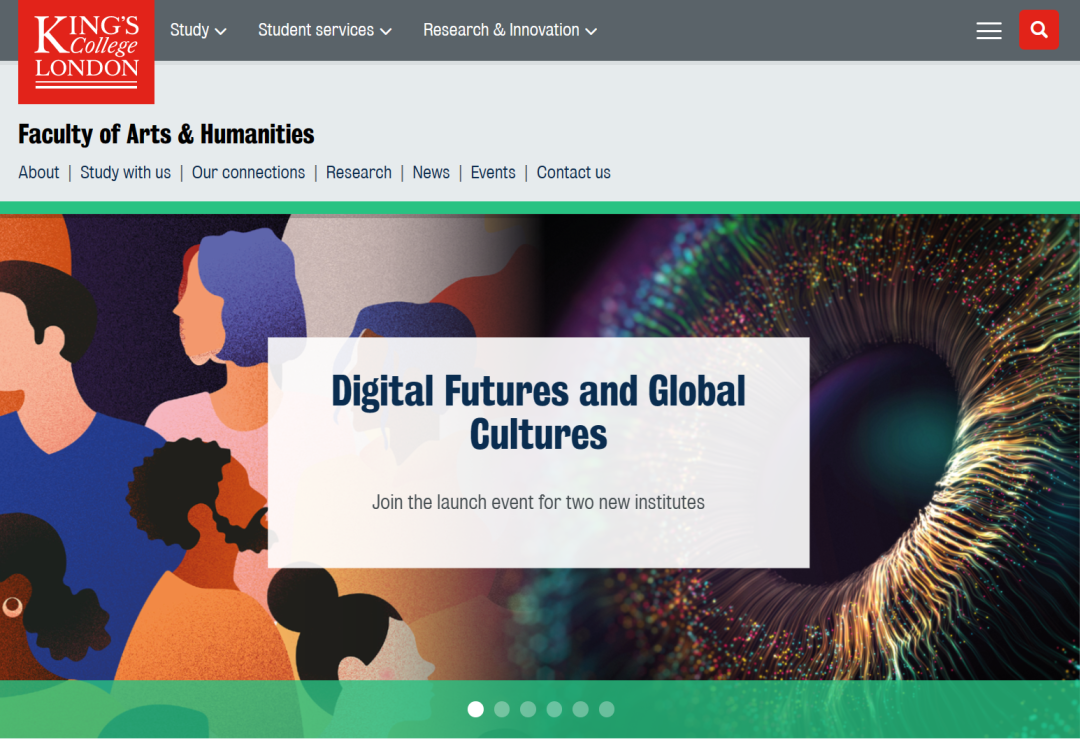Screen dimensions: 1080x739
Task: Show the fifth carousel slide dot
Action: click(x=580, y=709)
